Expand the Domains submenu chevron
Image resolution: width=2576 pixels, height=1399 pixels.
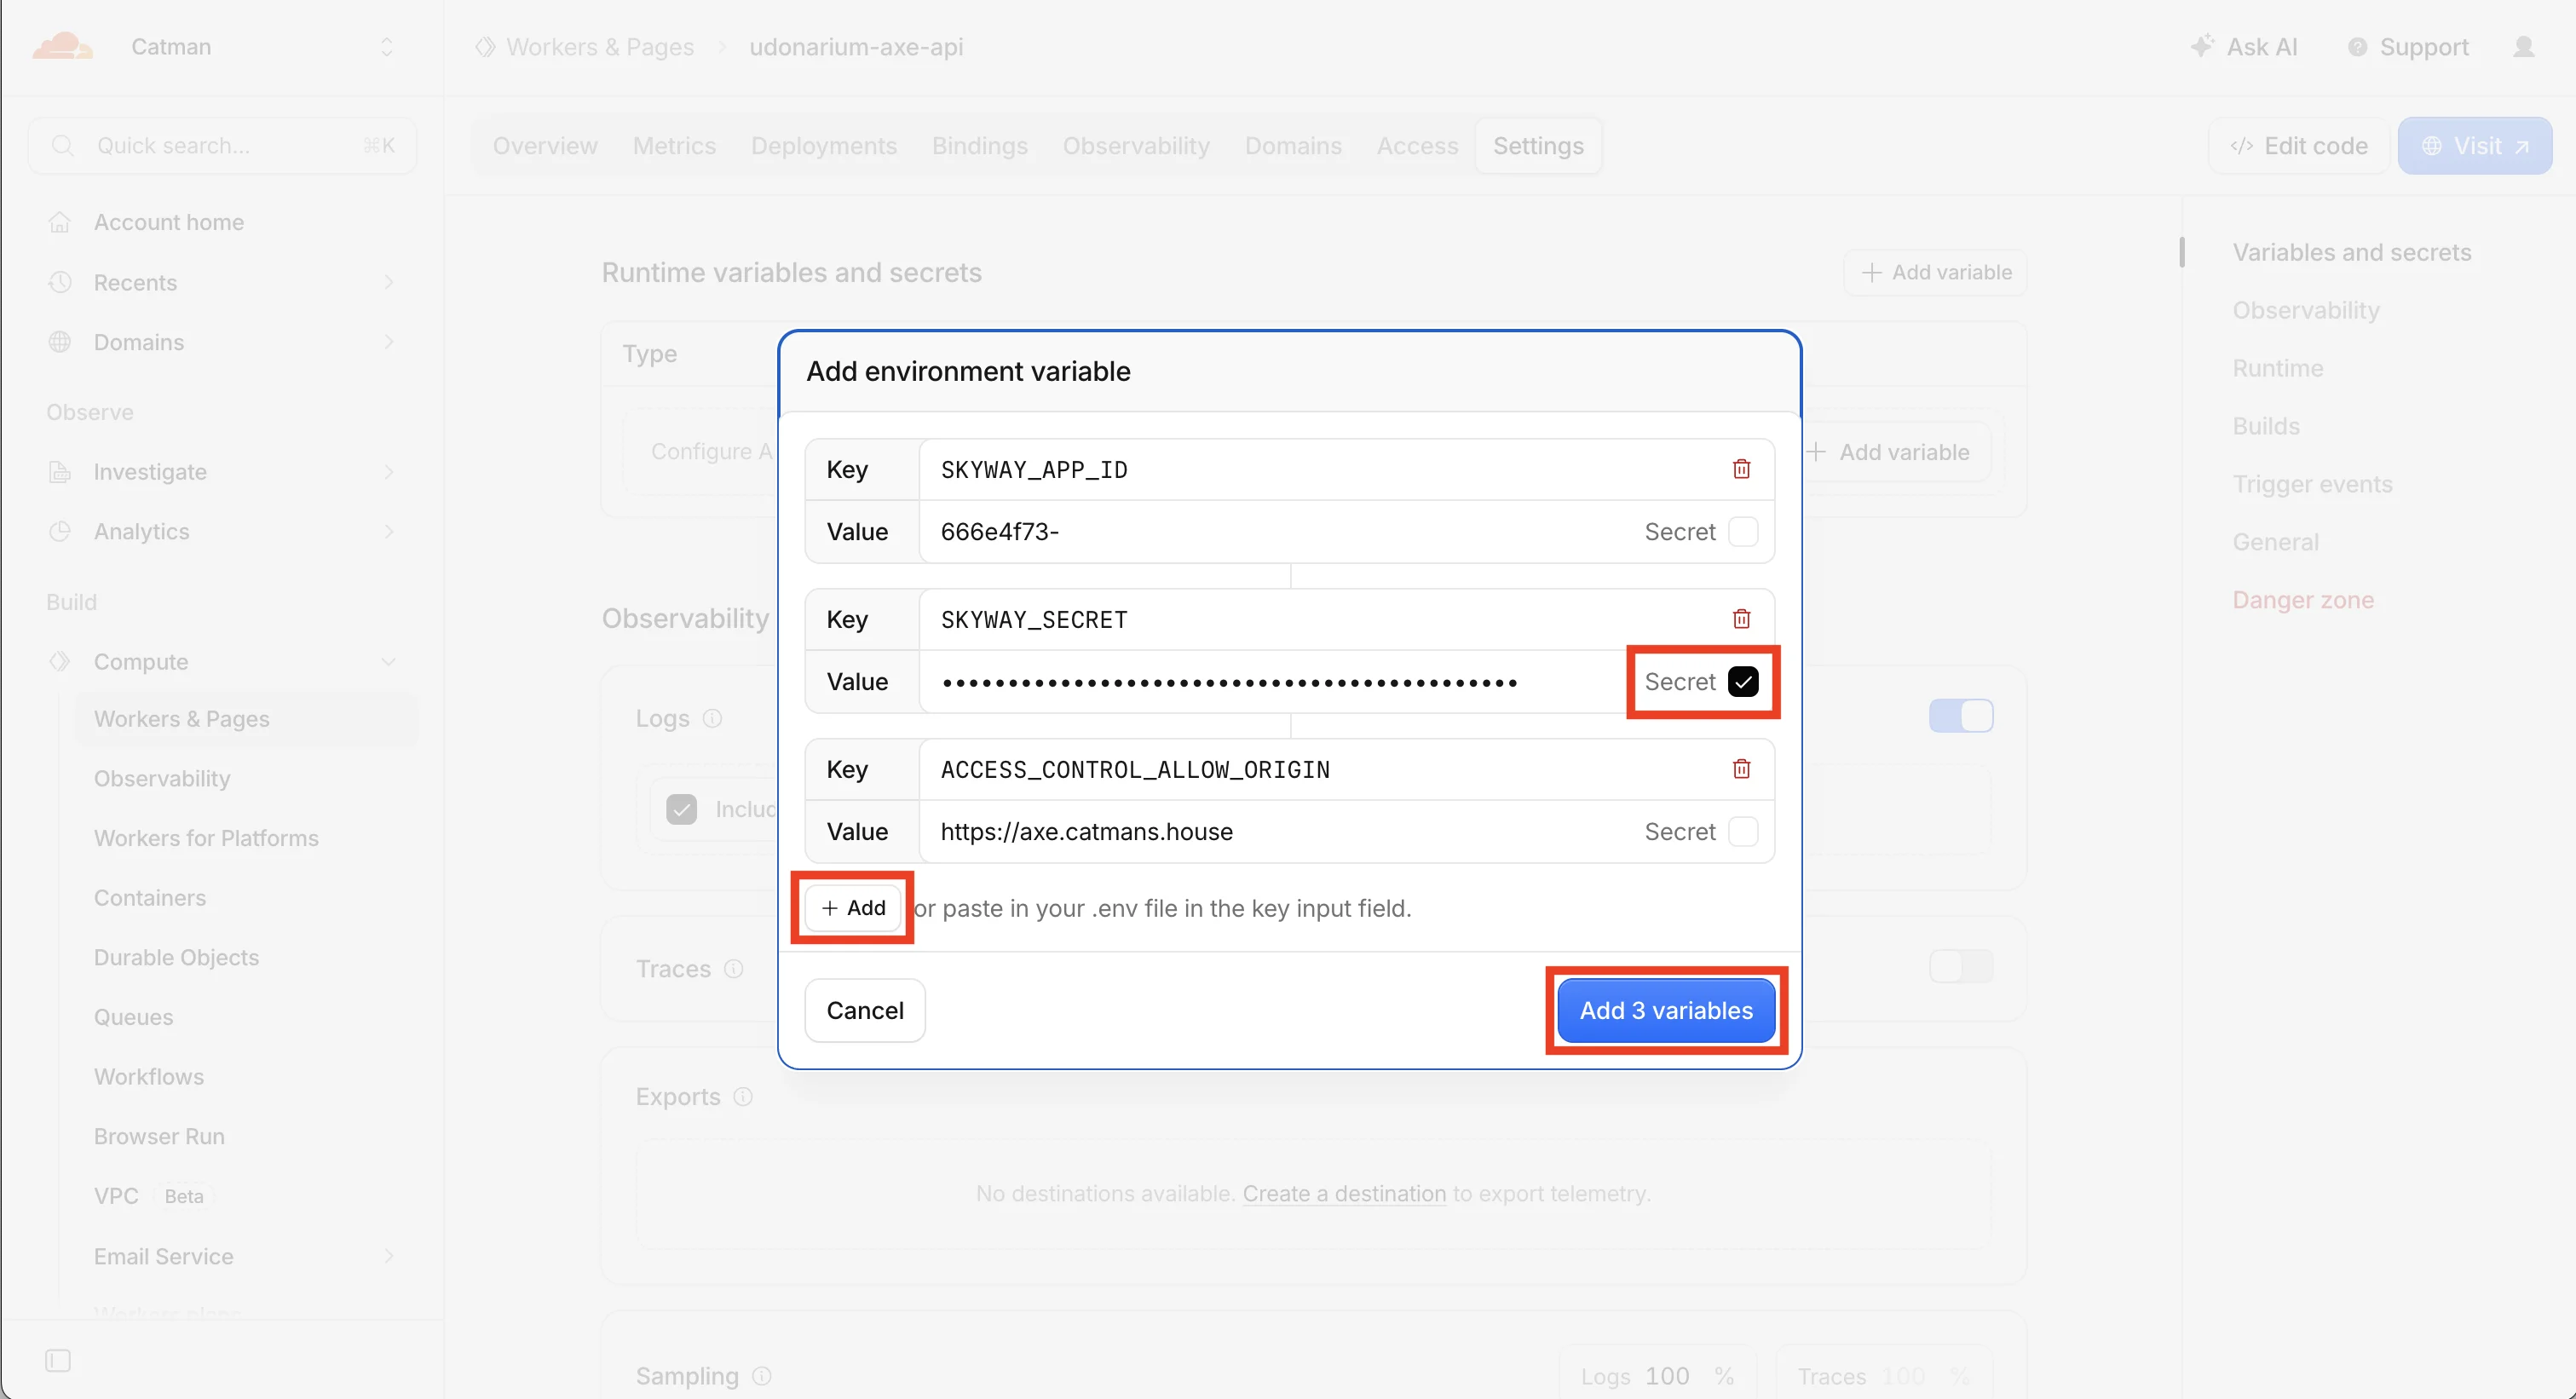389,342
